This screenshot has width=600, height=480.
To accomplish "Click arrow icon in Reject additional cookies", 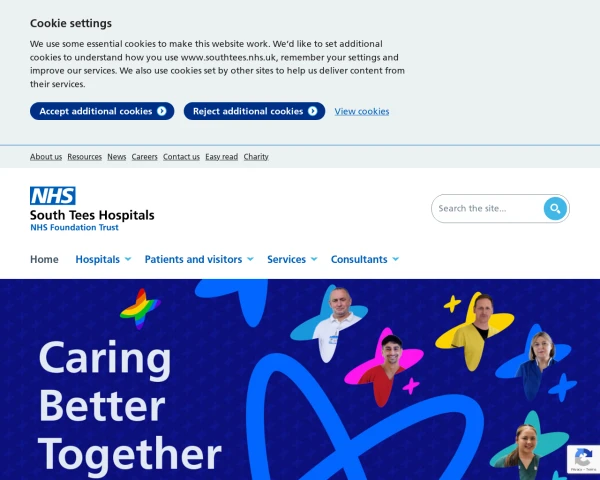I will coord(313,111).
